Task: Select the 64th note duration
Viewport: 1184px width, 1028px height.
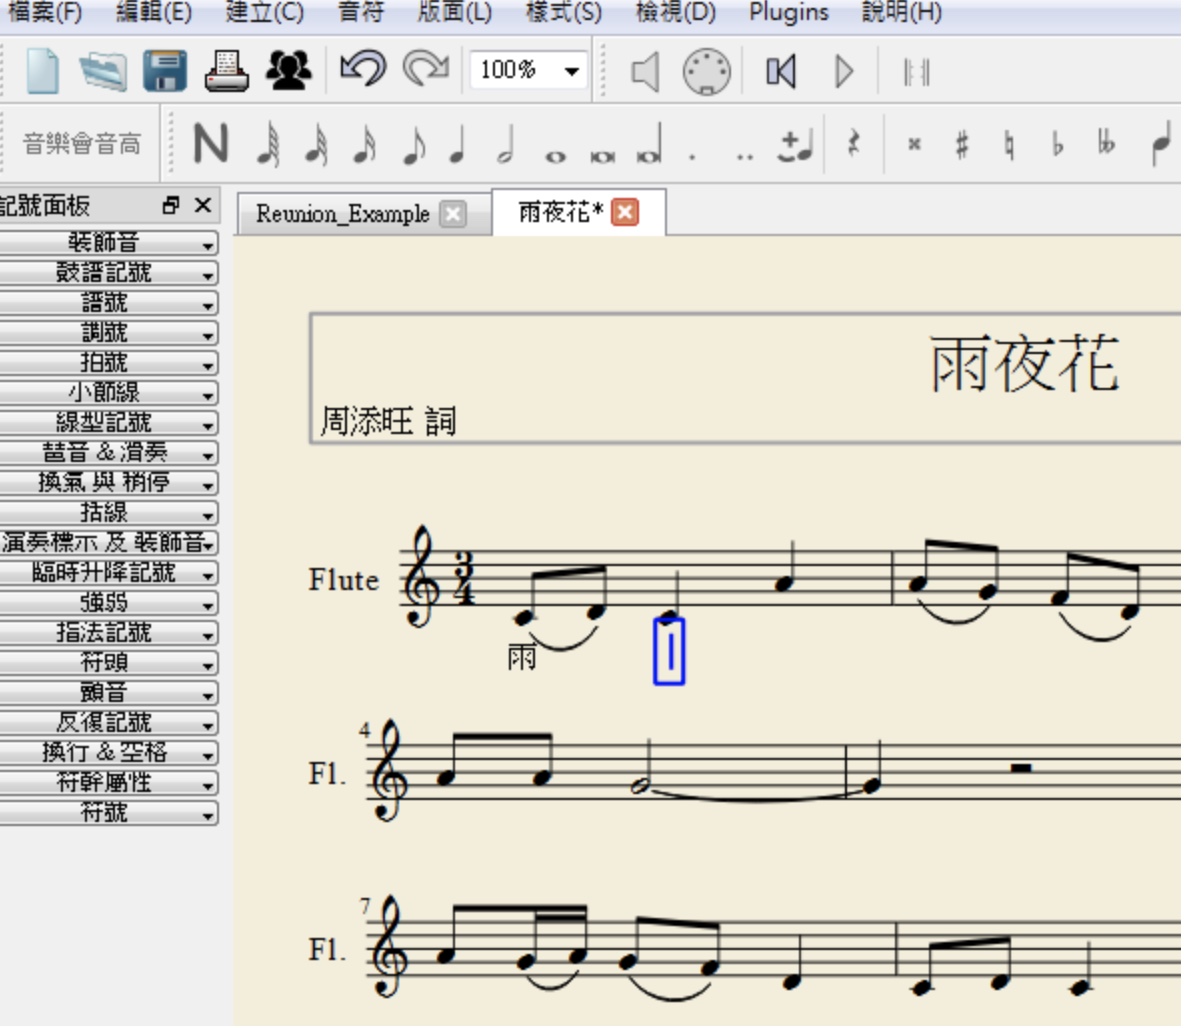Action: pos(269,144)
